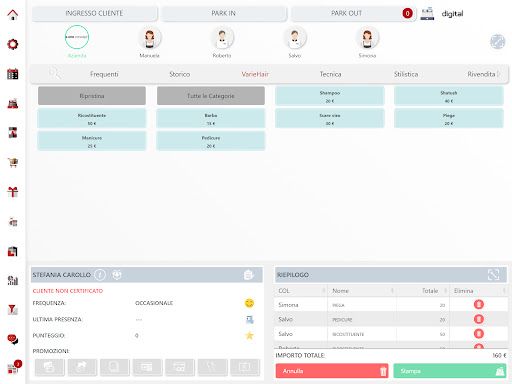Delete the Salvo Ricostituente row
This screenshot has height=384, width=512.
click(x=479, y=334)
